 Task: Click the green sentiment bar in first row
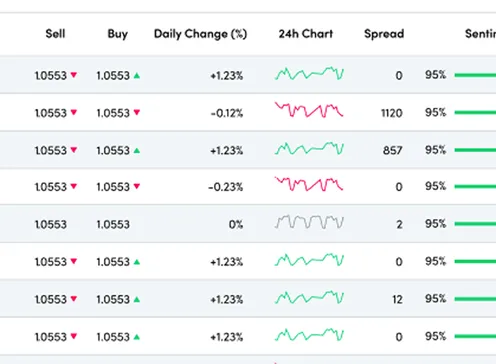(475, 75)
